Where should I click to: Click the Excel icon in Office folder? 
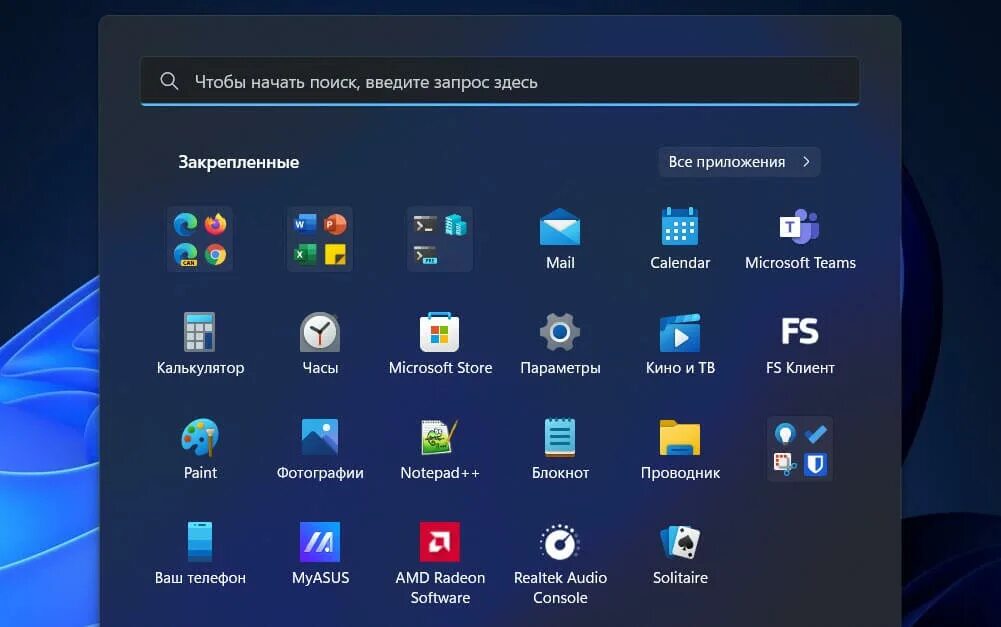pos(305,254)
